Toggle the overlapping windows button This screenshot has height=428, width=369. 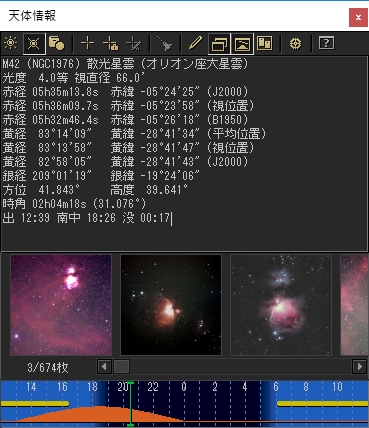(x=219, y=44)
